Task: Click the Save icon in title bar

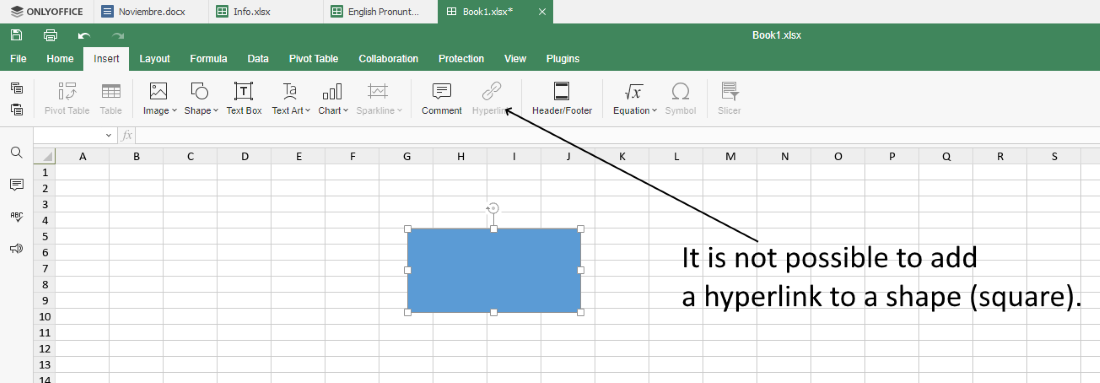Action: 16,35
